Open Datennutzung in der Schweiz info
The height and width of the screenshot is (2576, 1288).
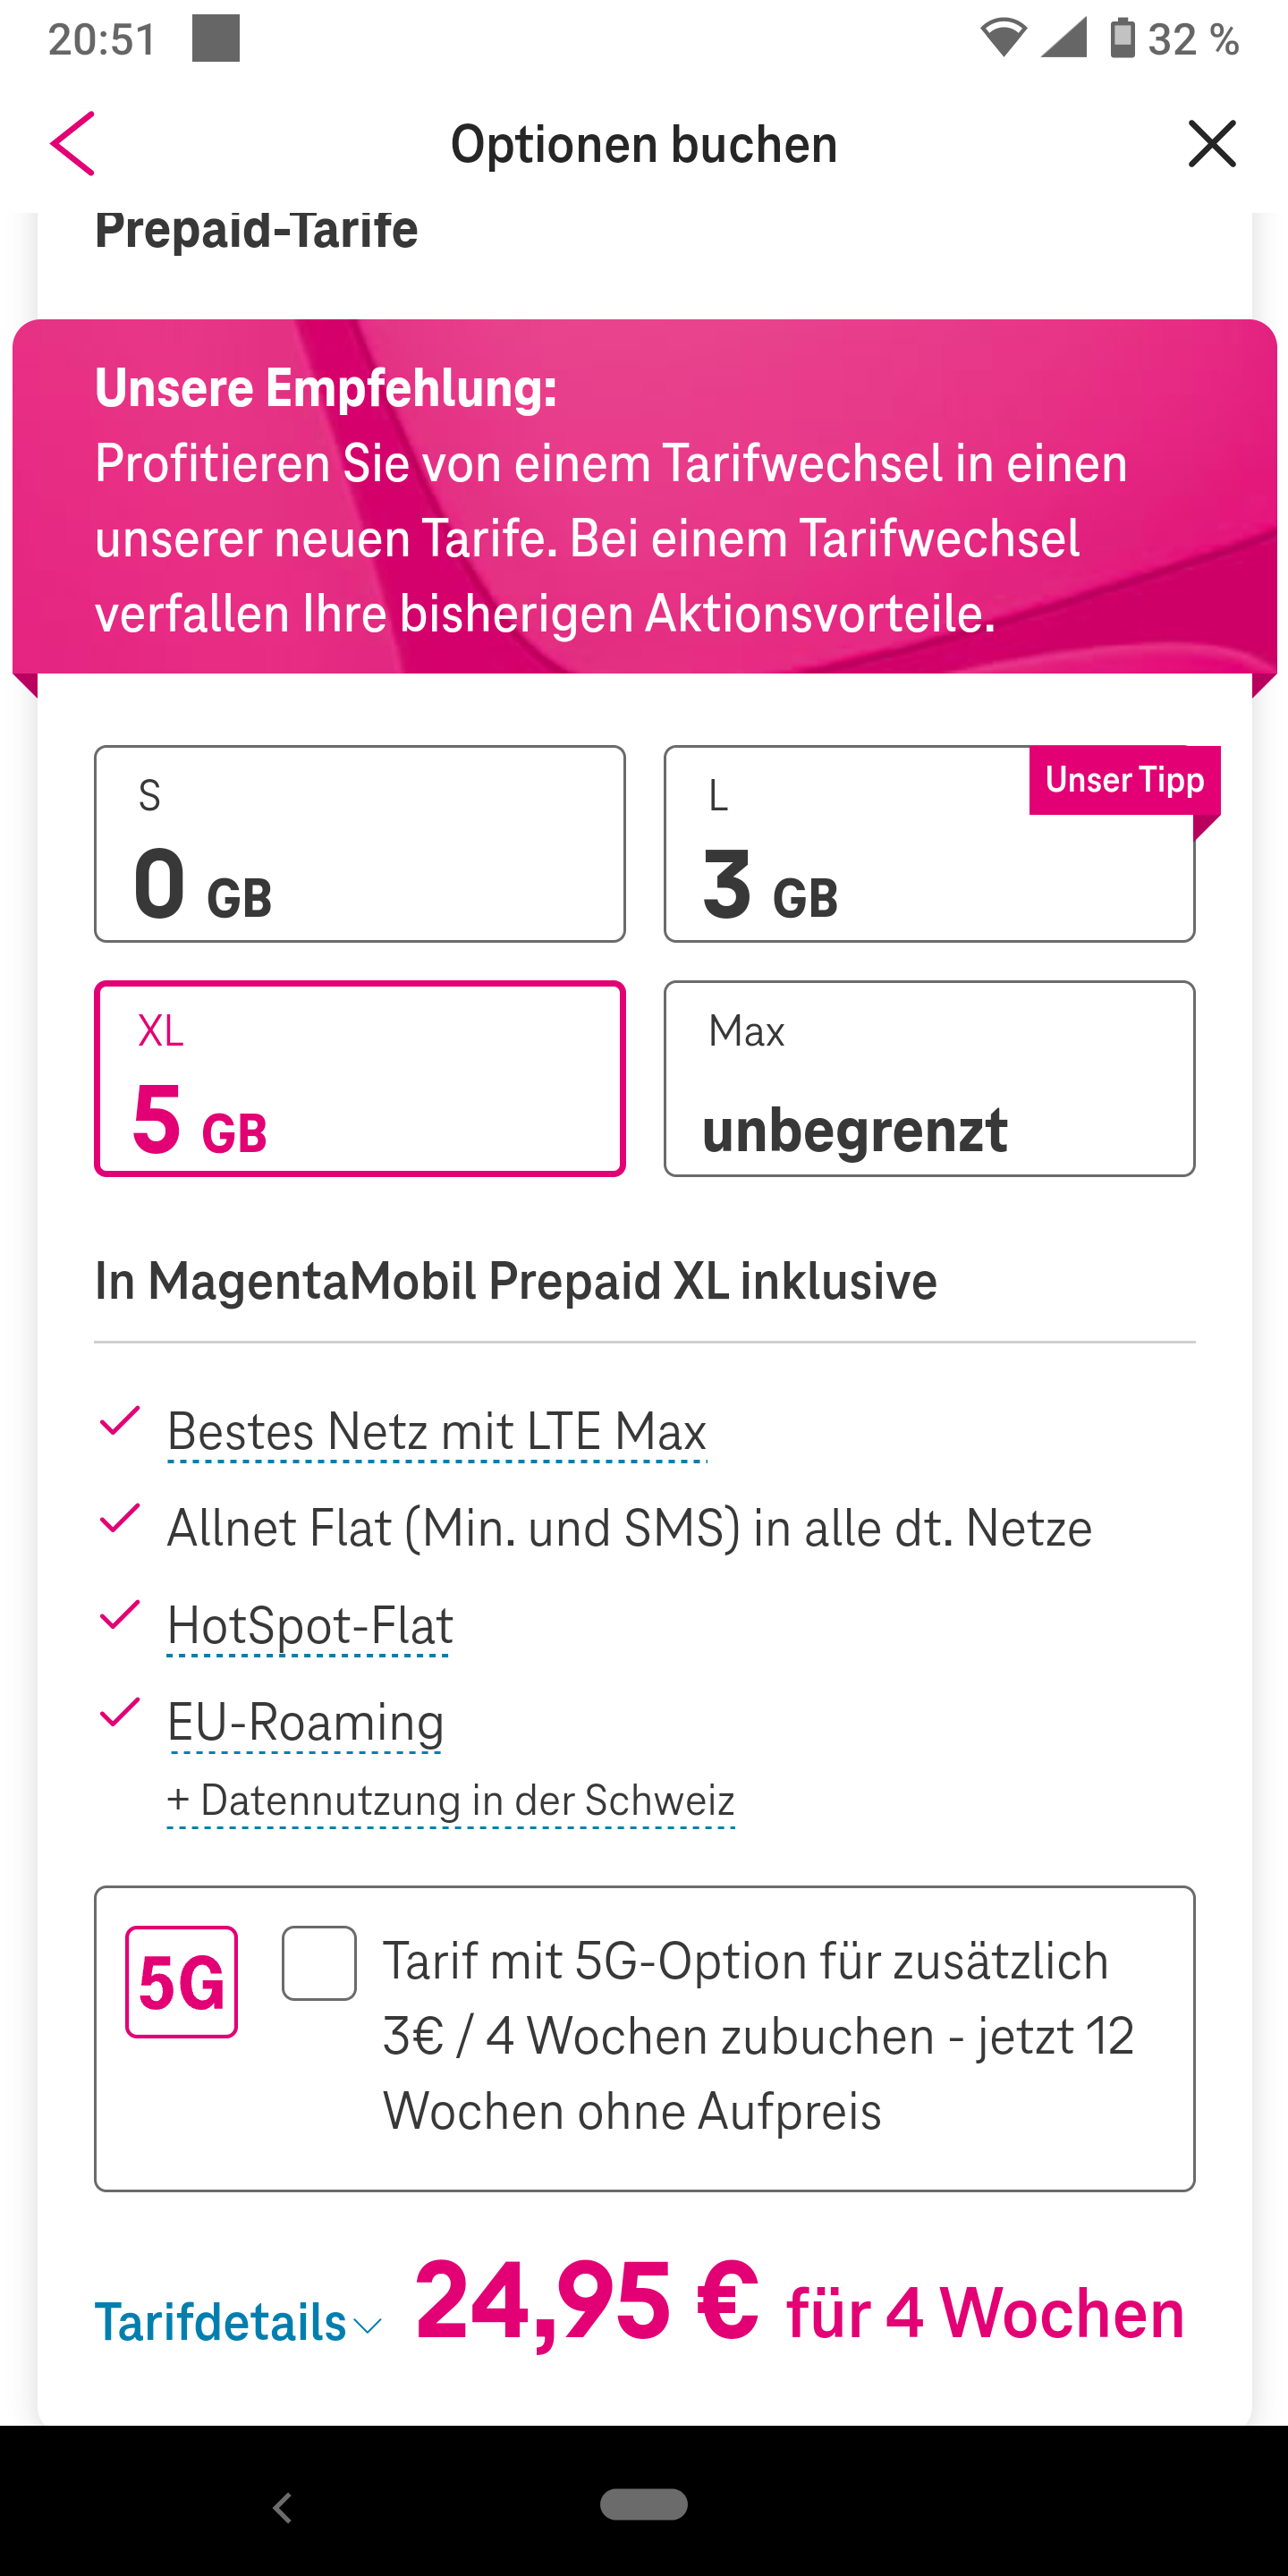click(x=450, y=1800)
